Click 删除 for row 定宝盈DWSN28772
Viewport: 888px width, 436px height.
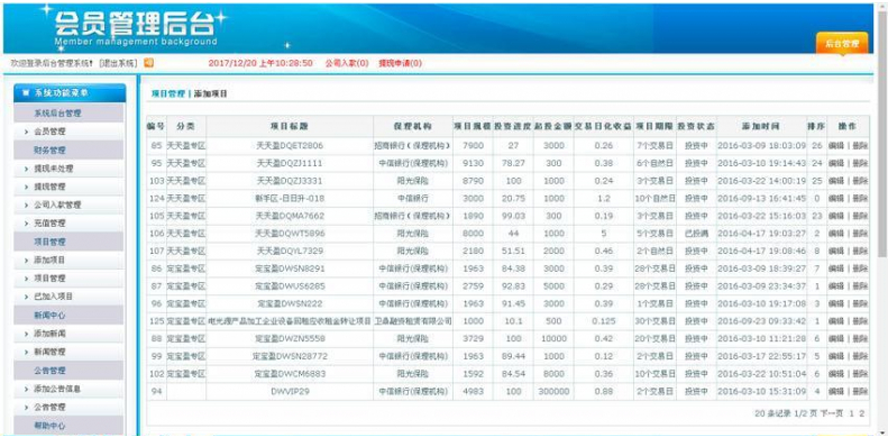[x=859, y=356]
